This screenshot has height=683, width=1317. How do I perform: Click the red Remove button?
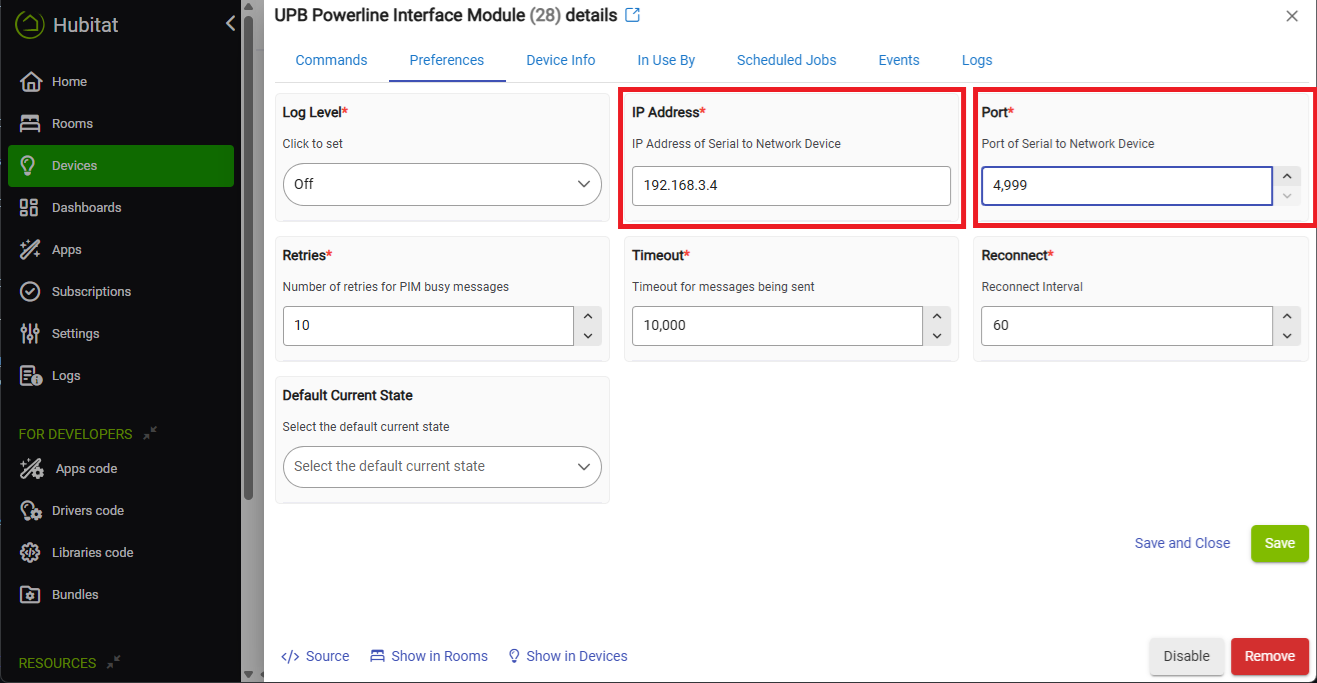tap(1269, 656)
